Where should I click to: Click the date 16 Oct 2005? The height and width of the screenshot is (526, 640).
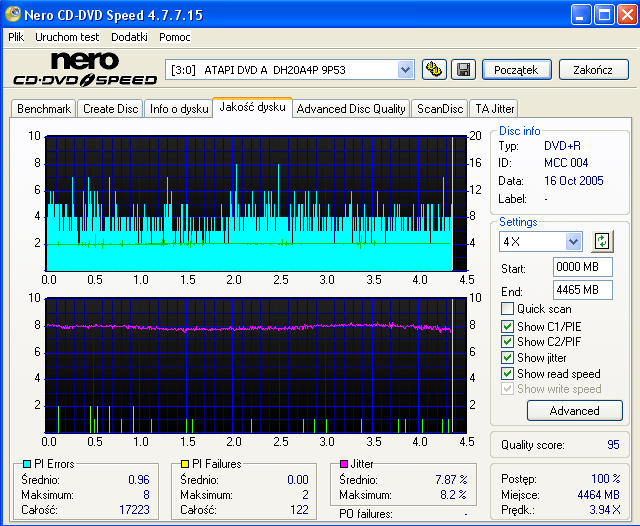[573, 180]
